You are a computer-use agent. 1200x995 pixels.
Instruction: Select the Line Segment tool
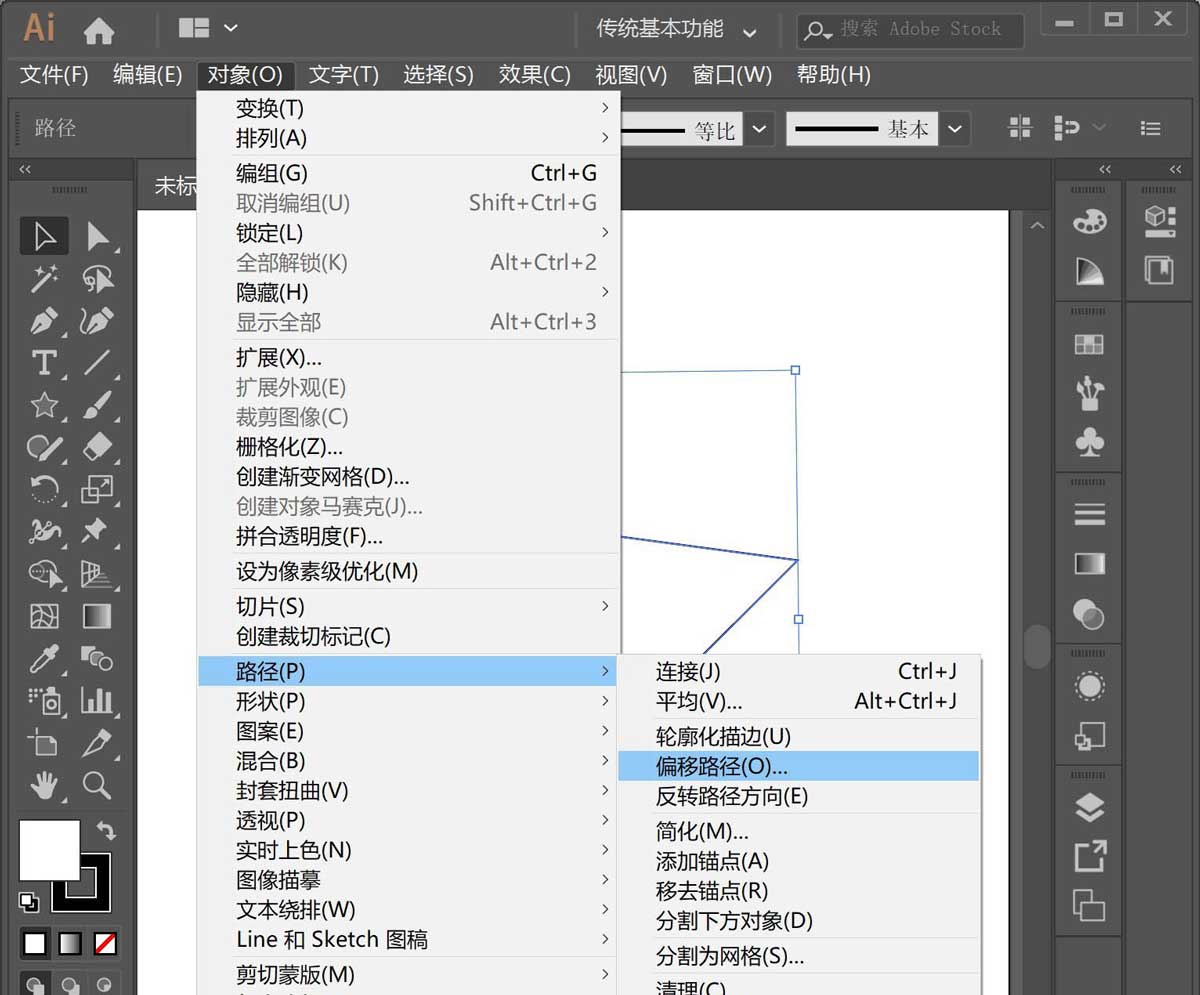pos(97,362)
